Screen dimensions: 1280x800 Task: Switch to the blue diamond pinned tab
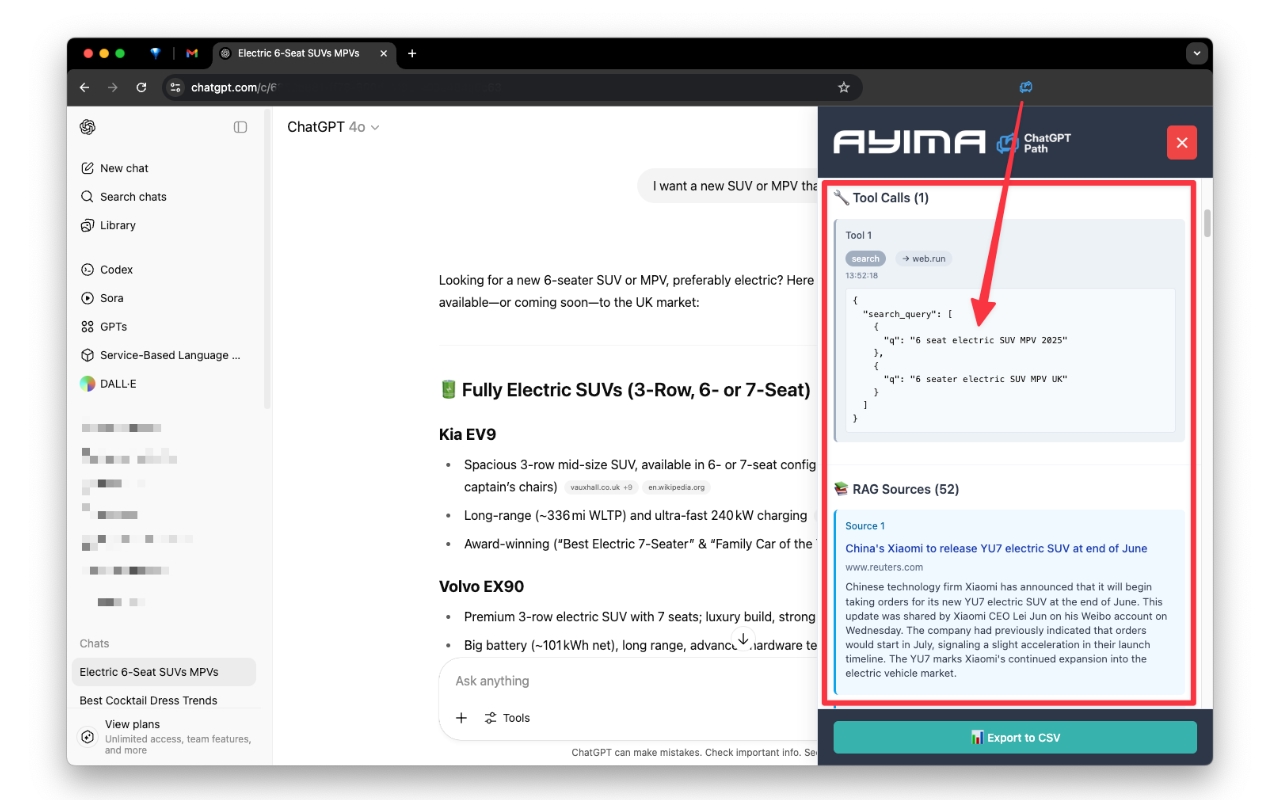tap(155, 53)
